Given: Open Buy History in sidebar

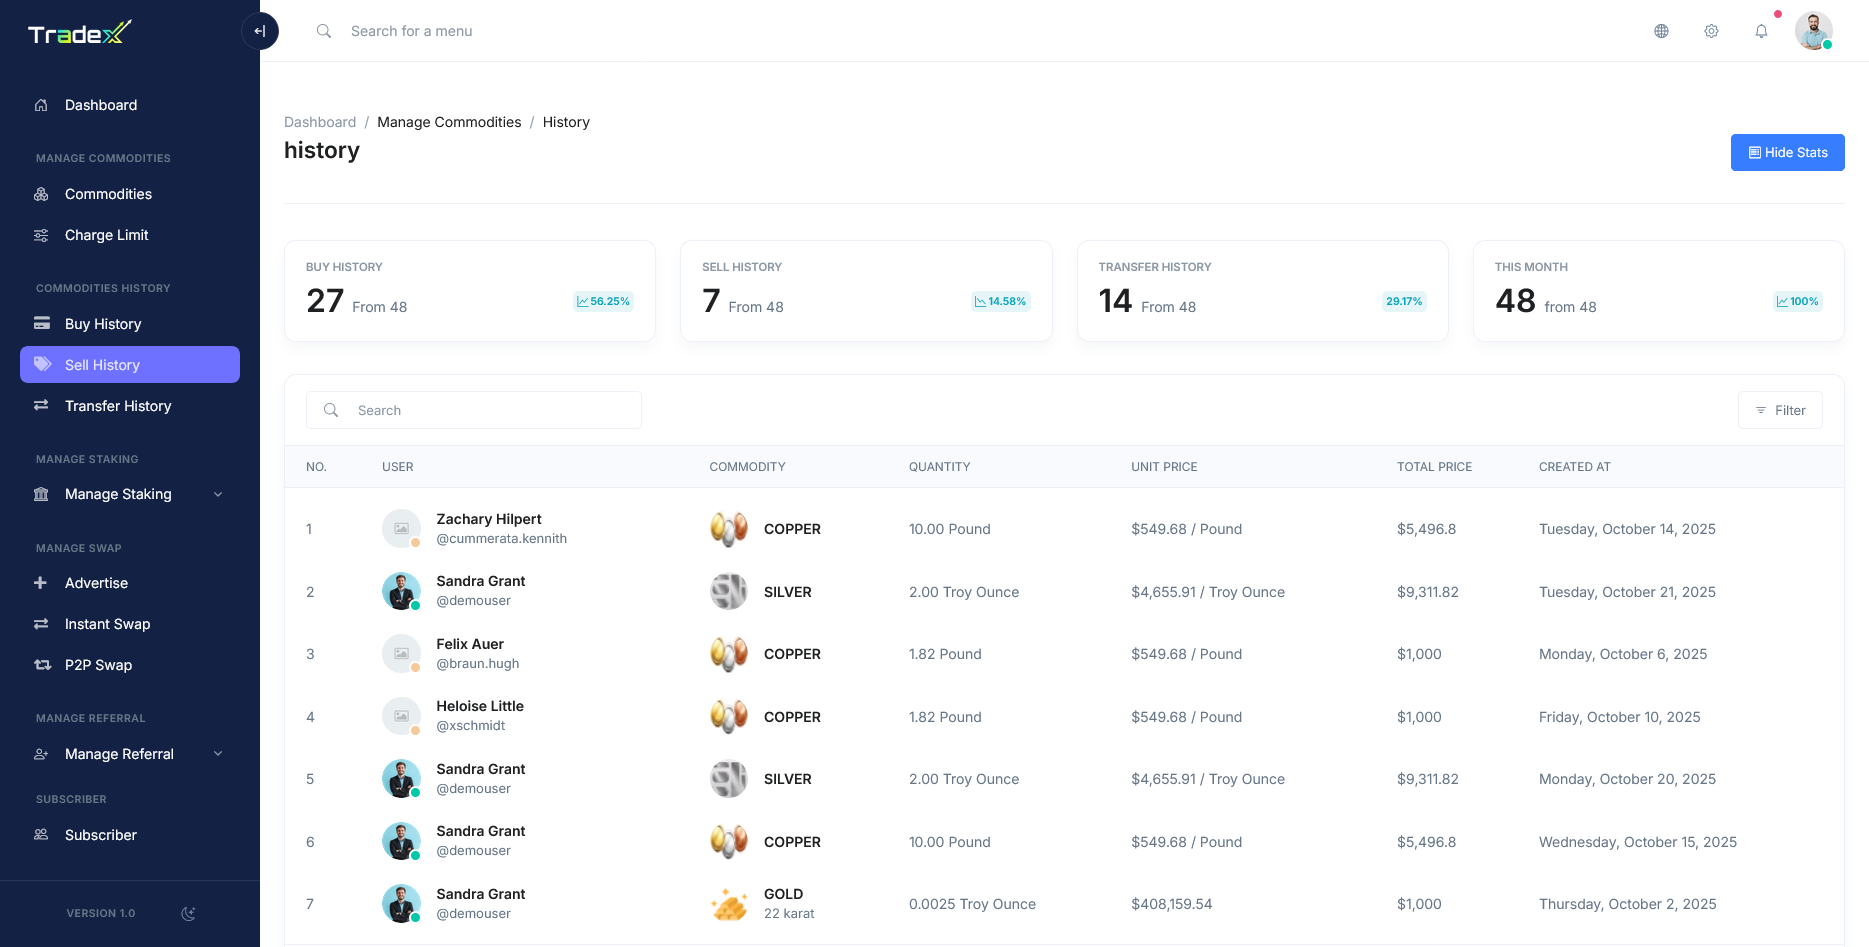Looking at the screenshot, I should 103,324.
